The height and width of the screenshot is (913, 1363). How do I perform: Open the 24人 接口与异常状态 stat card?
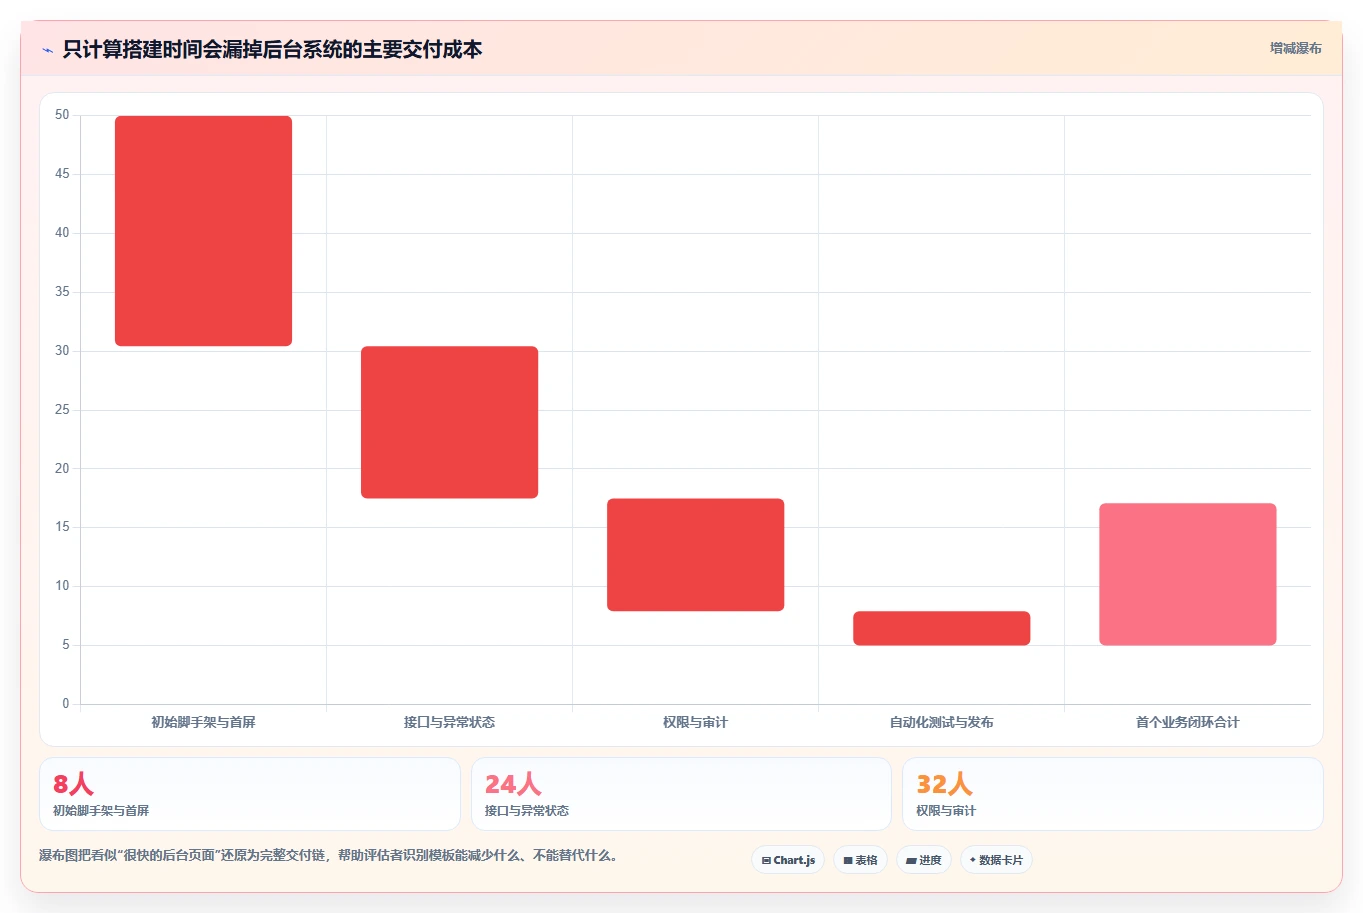coord(681,794)
